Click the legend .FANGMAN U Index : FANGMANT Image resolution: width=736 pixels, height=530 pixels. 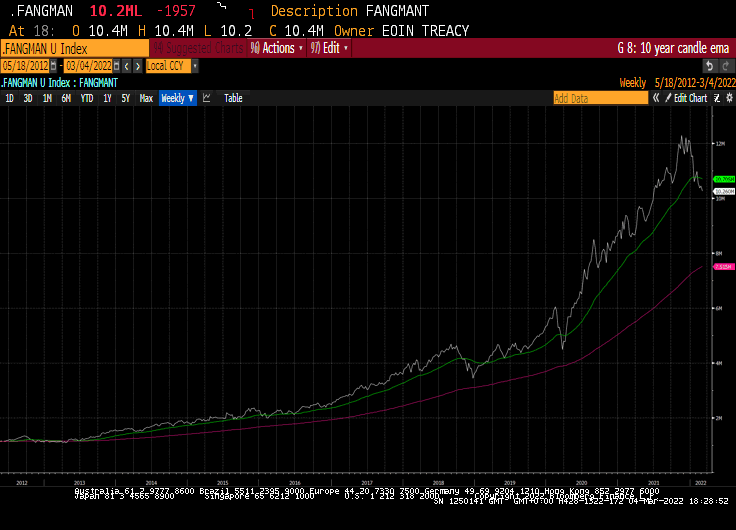point(59,83)
